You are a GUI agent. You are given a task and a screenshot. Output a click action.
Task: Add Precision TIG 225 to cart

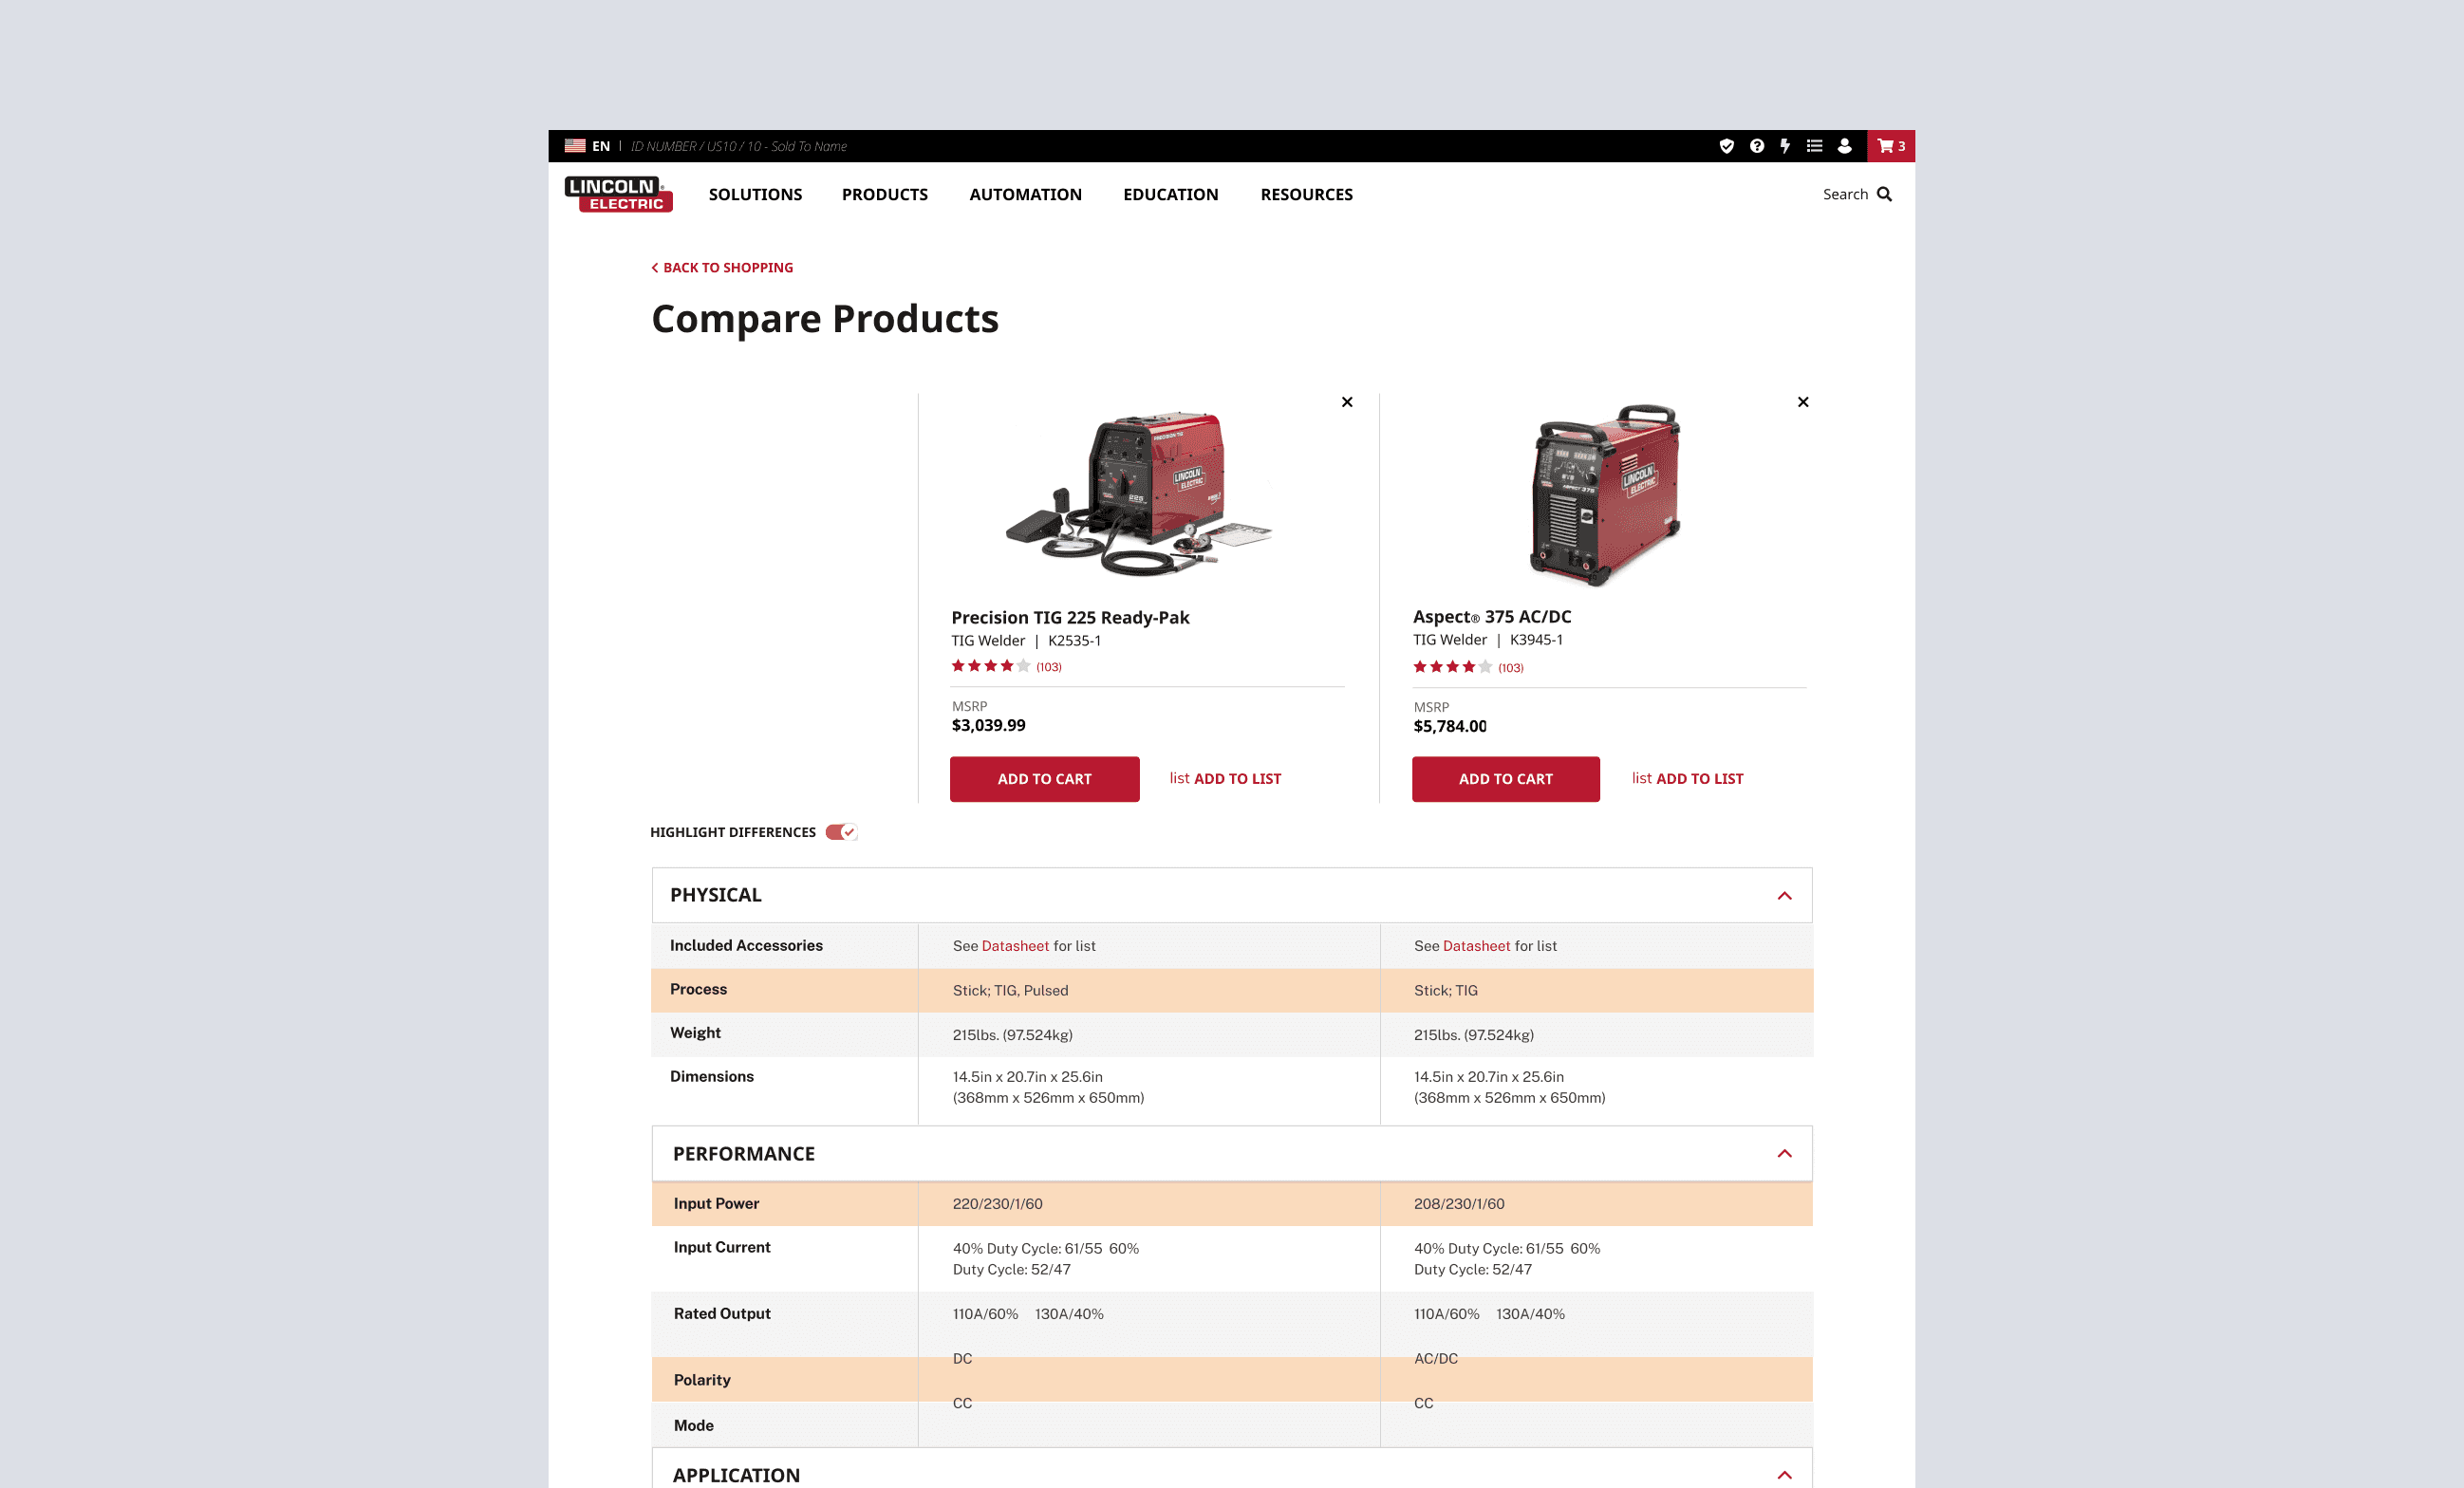pyautogui.click(x=1044, y=779)
